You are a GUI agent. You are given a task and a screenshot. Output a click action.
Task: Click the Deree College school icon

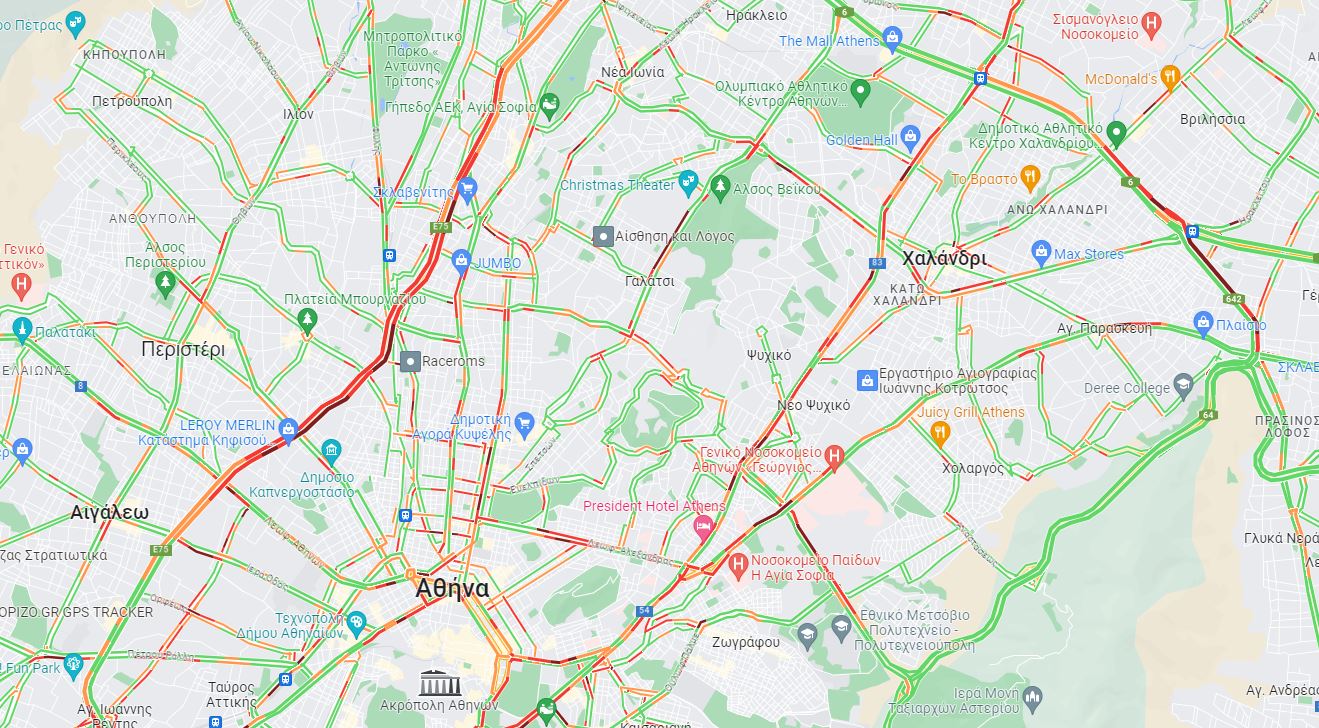pos(1183,387)
